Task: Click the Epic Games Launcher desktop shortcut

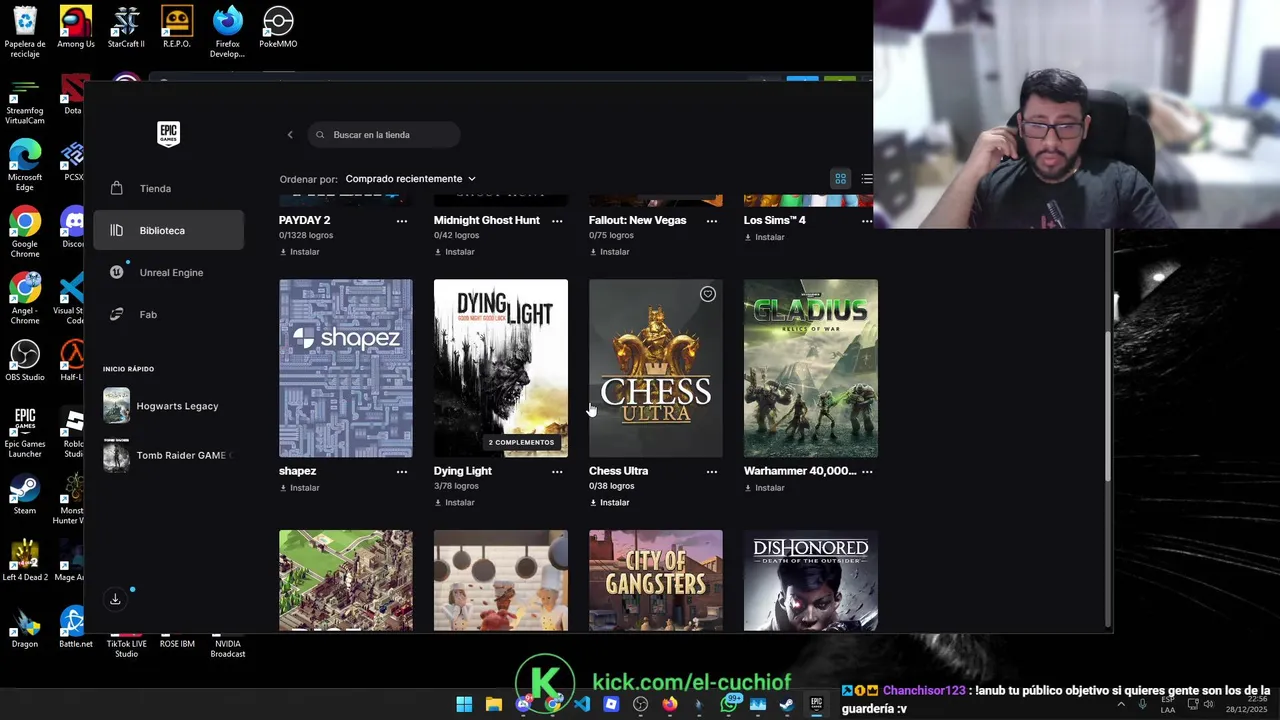Action: coord(25,432)
